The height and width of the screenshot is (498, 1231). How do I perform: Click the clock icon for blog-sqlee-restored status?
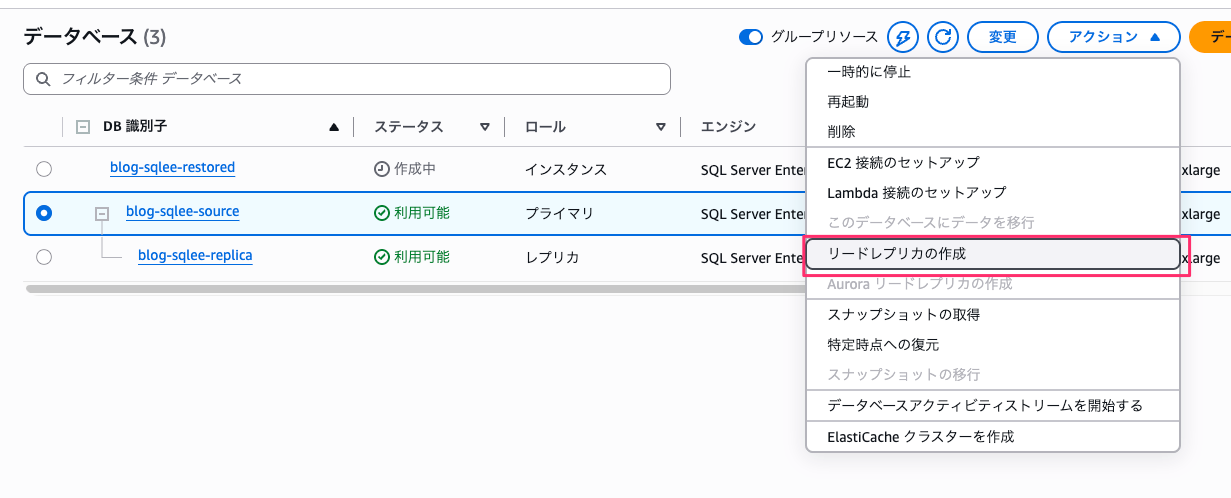click(x=381, y=169)
